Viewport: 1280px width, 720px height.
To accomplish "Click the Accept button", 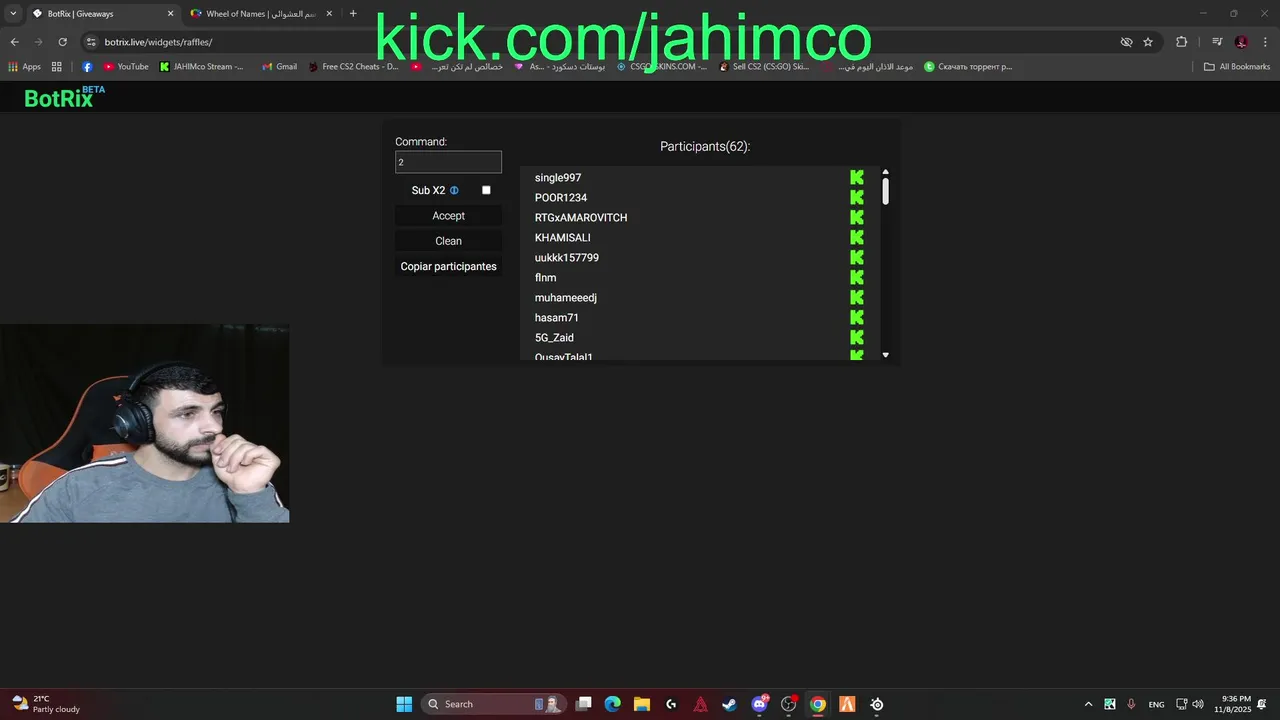I will (x=448, y=216).
